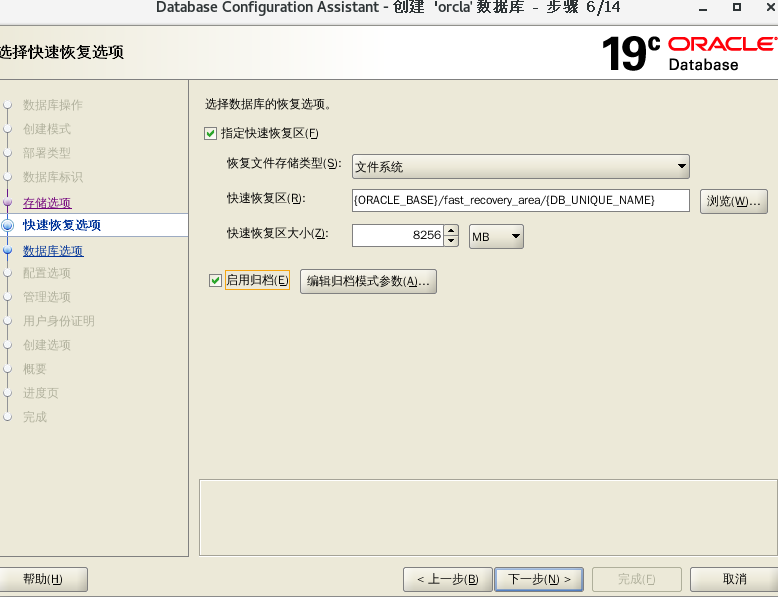Click the 用户身份证明 step label
The width and height of the screenshot is (778, 597).
[x=59, y=321]
